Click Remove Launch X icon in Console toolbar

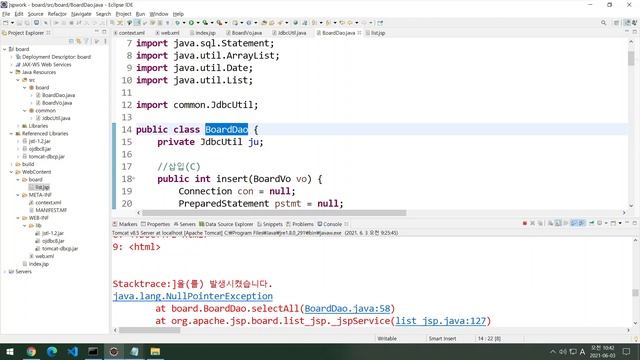532,223
